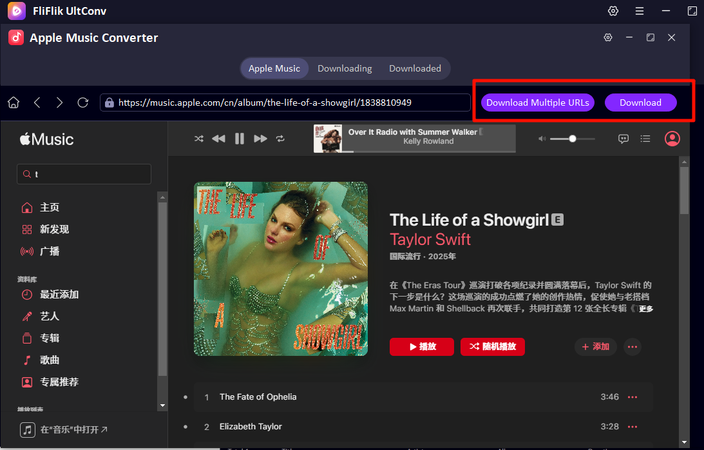Open FliFlik UltConv settings gear

pyautogui.click(x=613, y=11)
